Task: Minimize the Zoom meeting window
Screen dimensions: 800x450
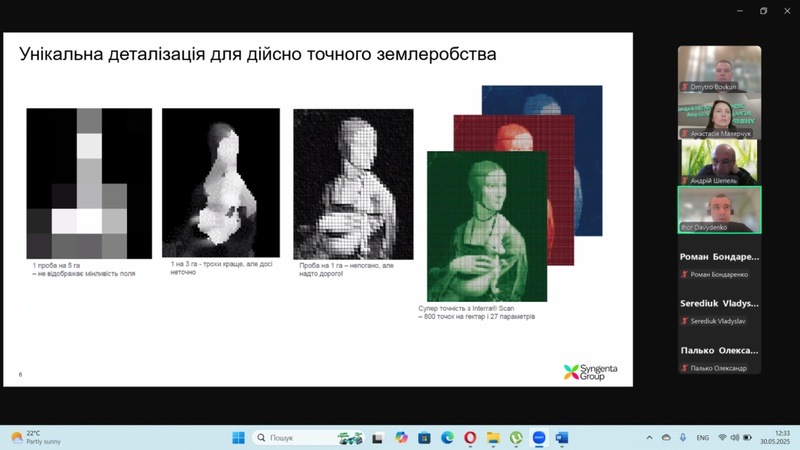Action: coord(740,11)
